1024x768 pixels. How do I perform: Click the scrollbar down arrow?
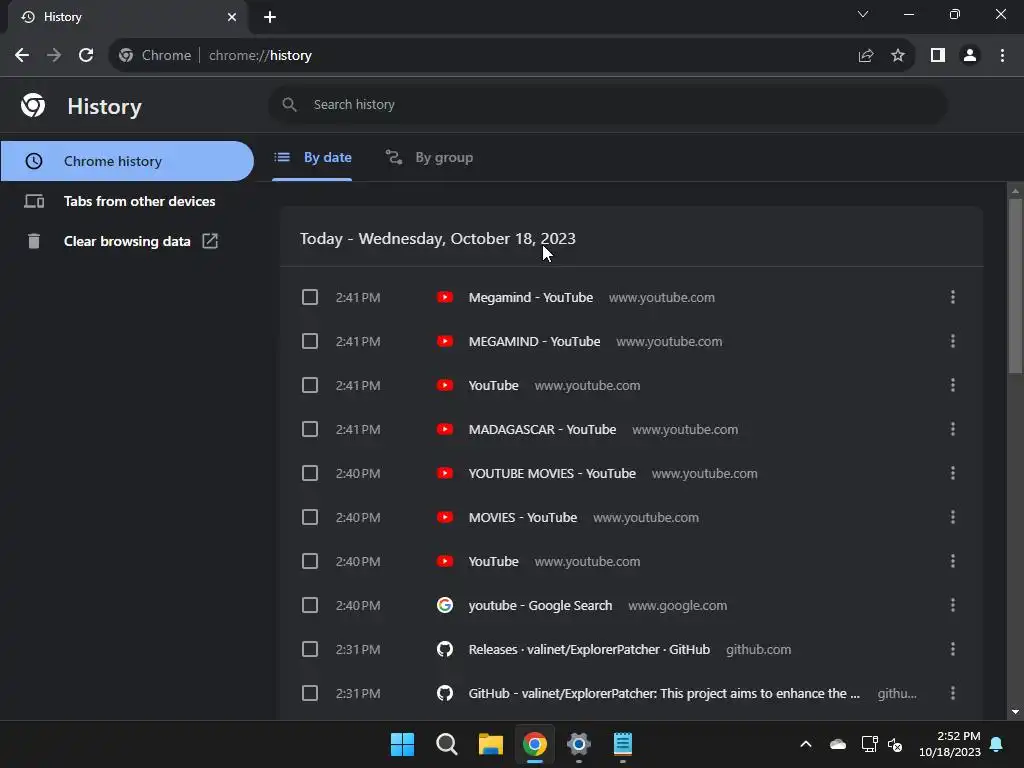pyautogui.click(x=1015, y=712)
